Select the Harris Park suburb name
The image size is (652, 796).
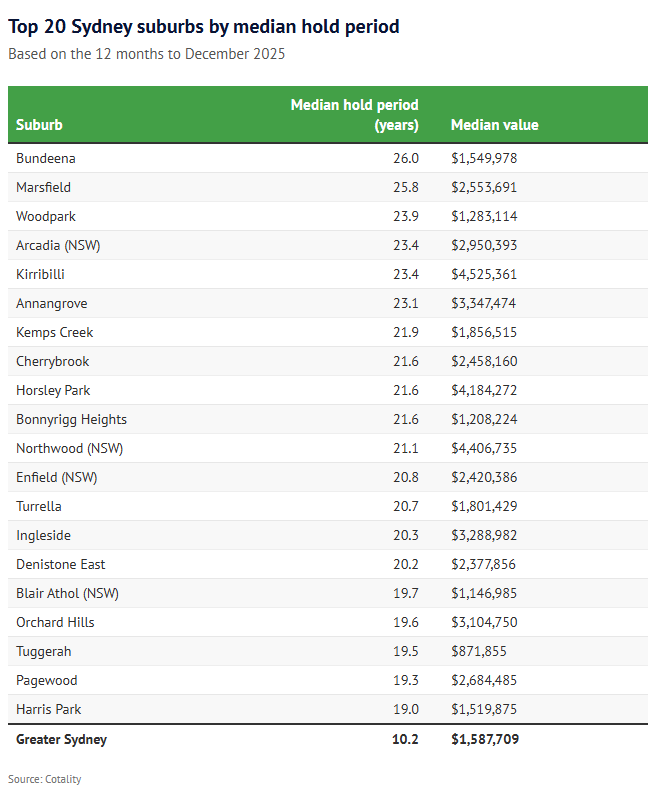coord(49,709)
